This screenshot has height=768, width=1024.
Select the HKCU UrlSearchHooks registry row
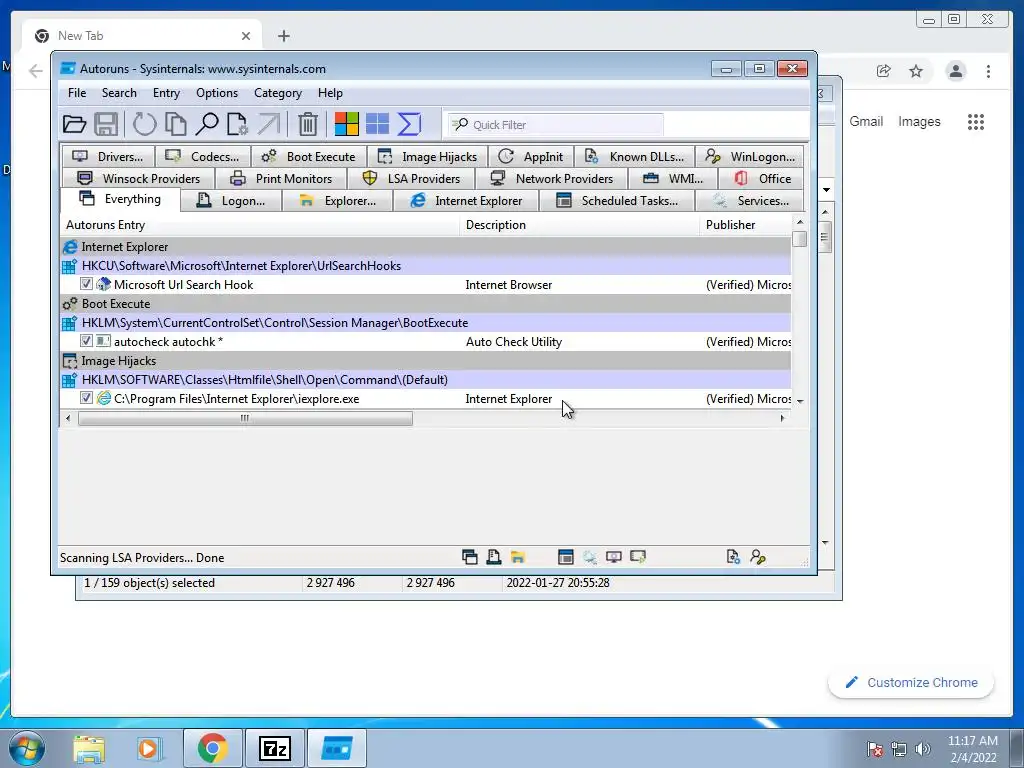pyautogui.click(x=425, y=266)
